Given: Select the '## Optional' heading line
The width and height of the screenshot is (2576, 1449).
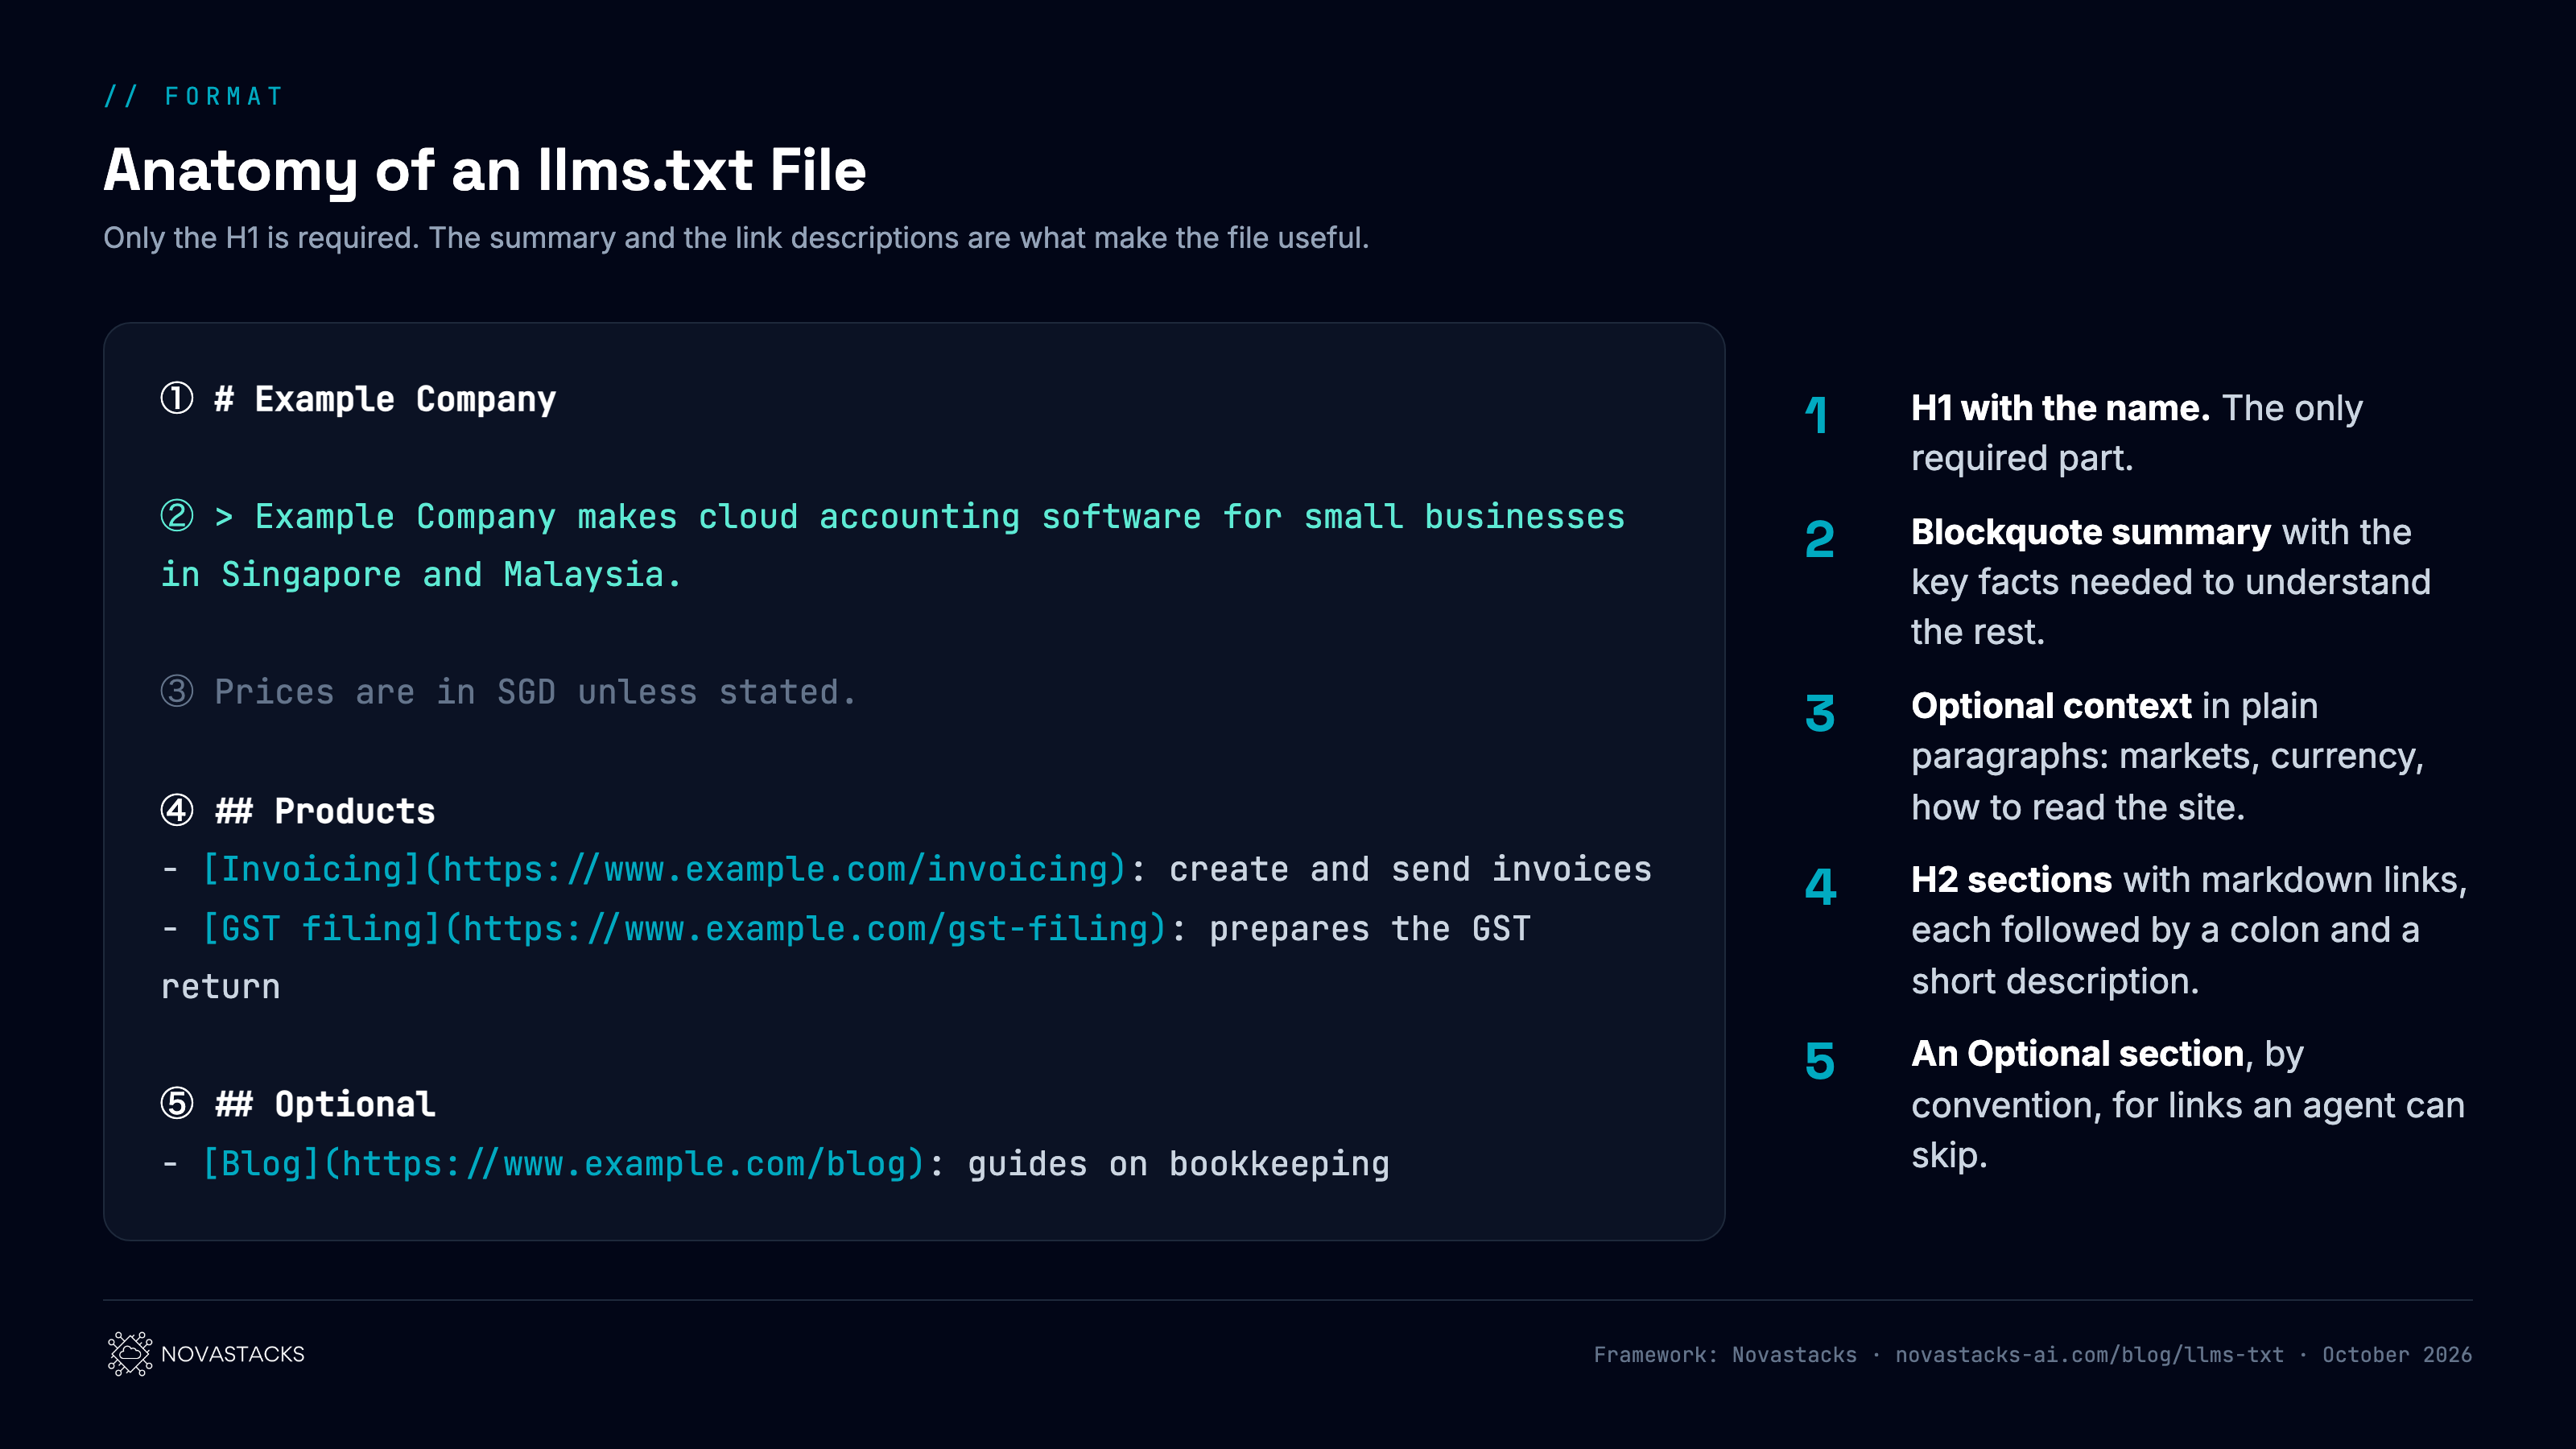Looking at the screenshot, I should (325, 1104).
